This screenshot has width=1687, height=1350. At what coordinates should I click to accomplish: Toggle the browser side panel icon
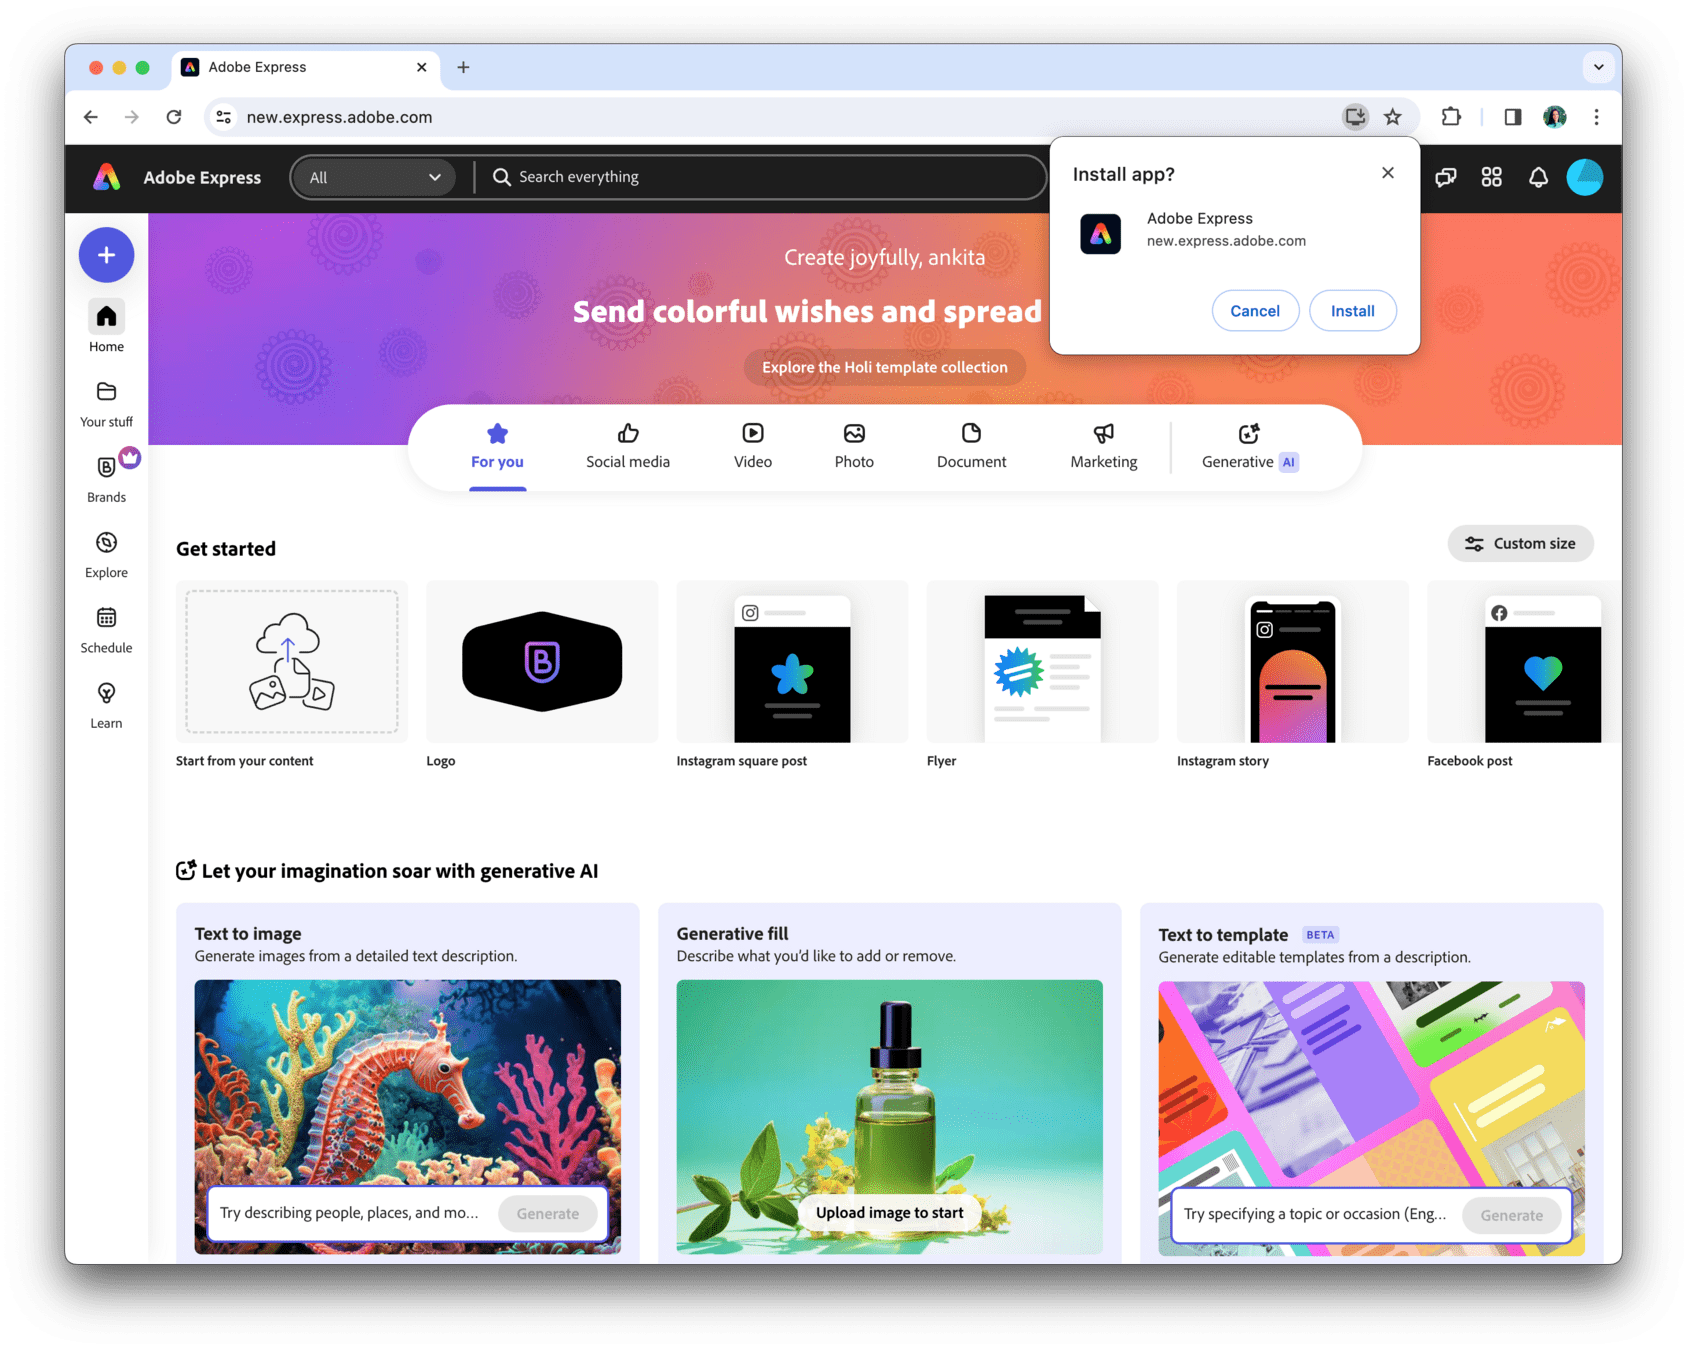1512,117
